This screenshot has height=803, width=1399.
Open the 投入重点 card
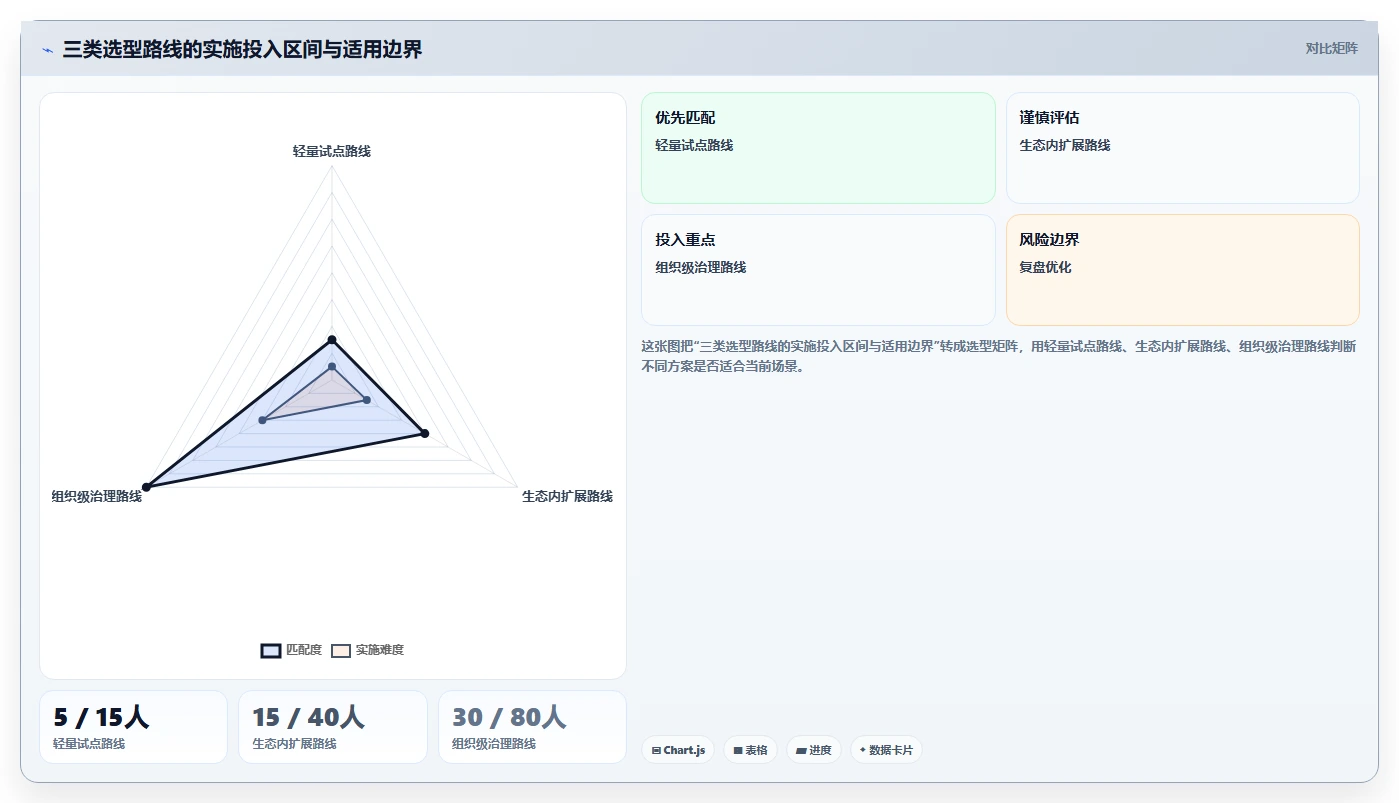click(x=818, y=270)
